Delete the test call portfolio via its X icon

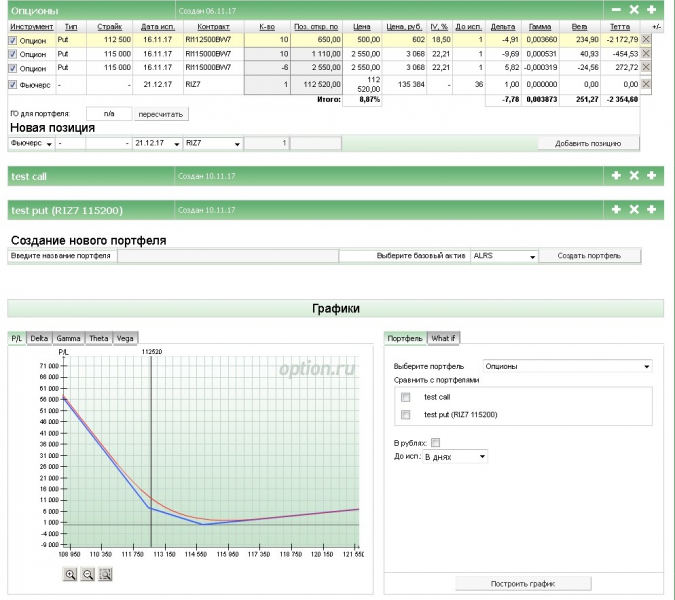point(634,175)
